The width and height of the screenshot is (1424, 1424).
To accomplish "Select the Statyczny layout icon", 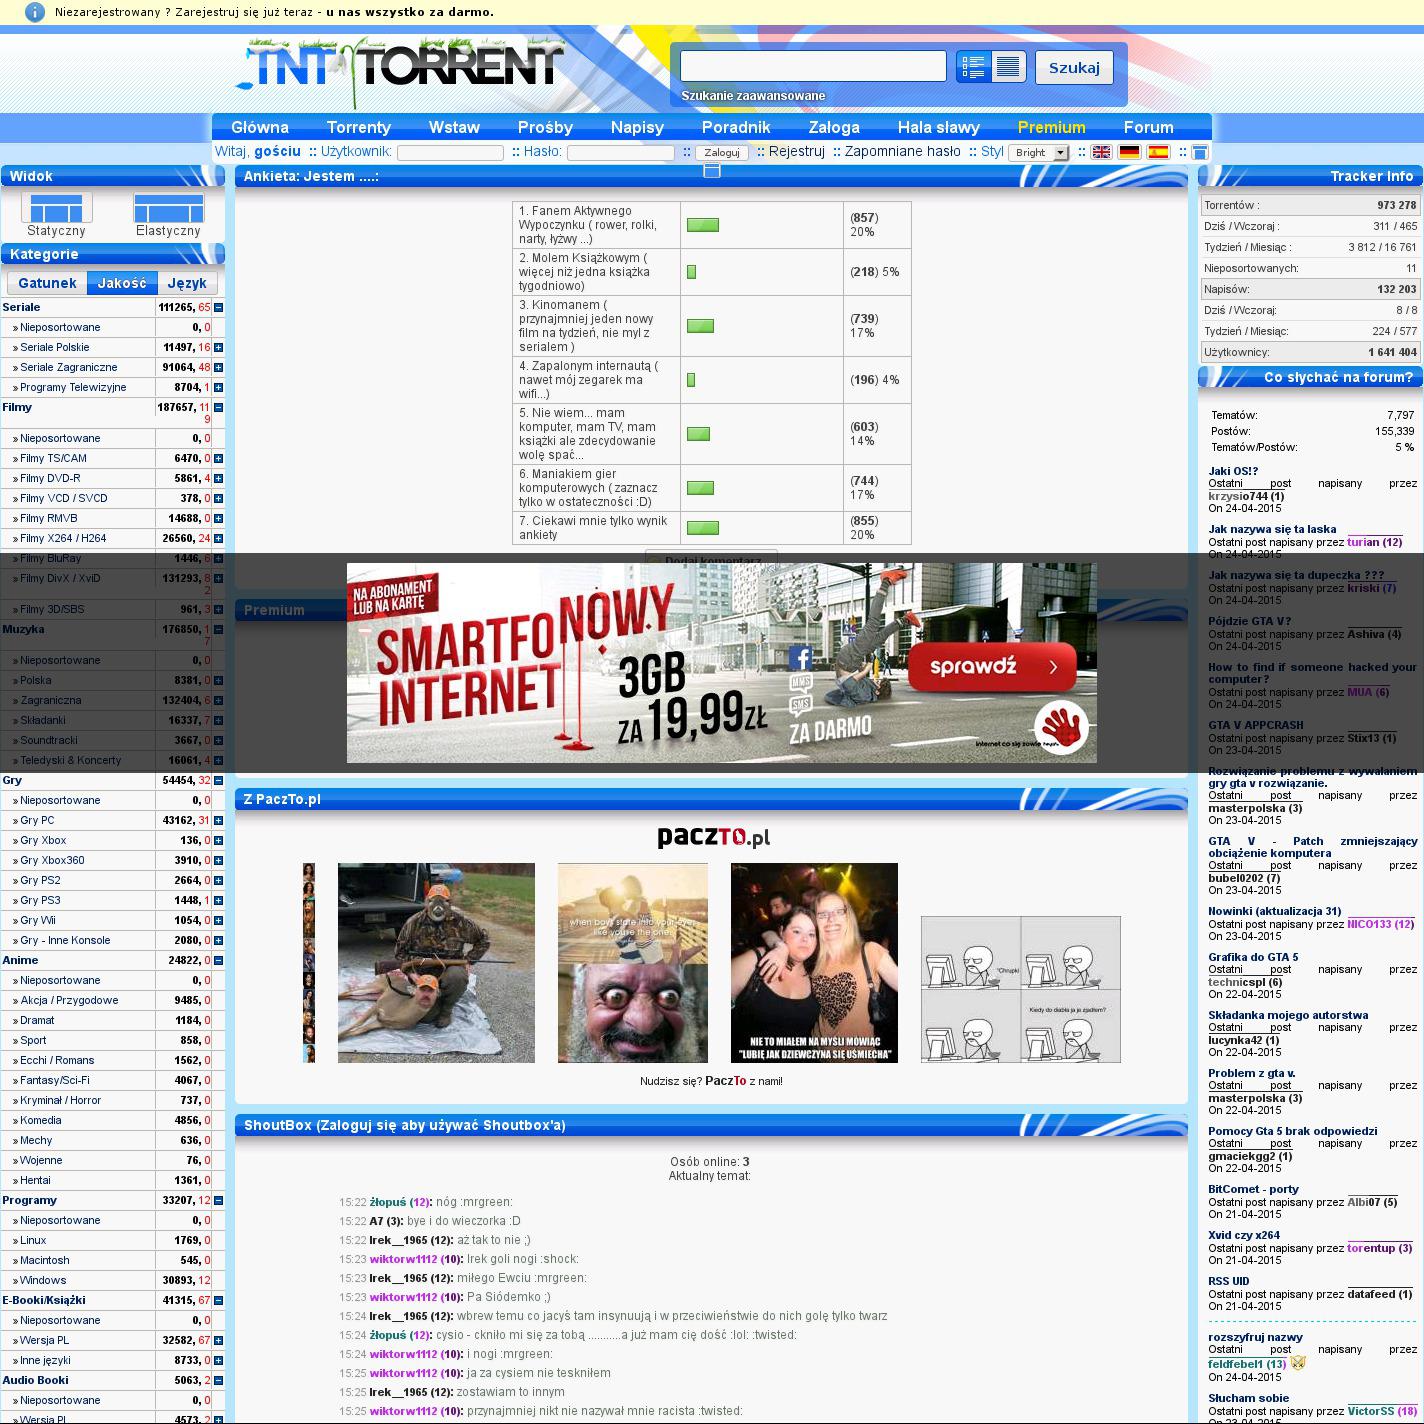I will tap(56, 208).
